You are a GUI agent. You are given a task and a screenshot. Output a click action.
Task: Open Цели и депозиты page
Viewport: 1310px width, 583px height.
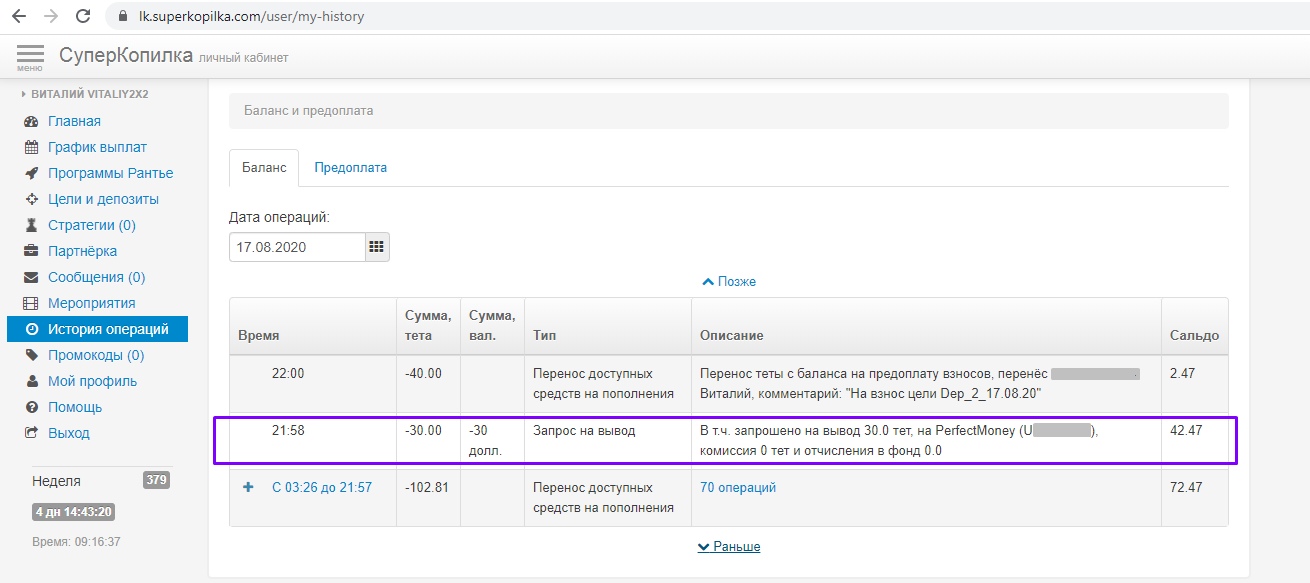tap(103, 199)
